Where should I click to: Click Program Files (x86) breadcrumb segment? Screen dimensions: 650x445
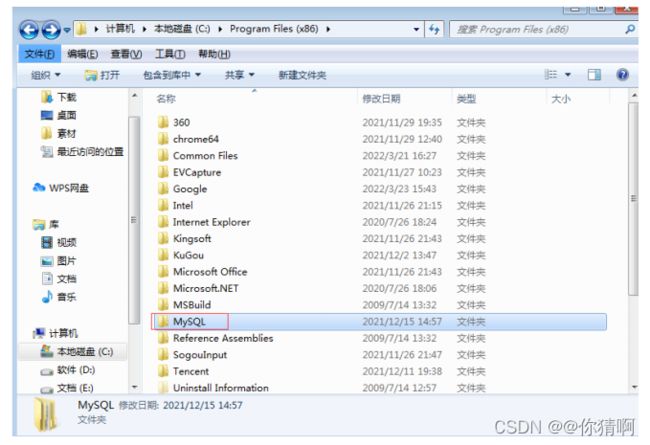[x=274, y=29]
